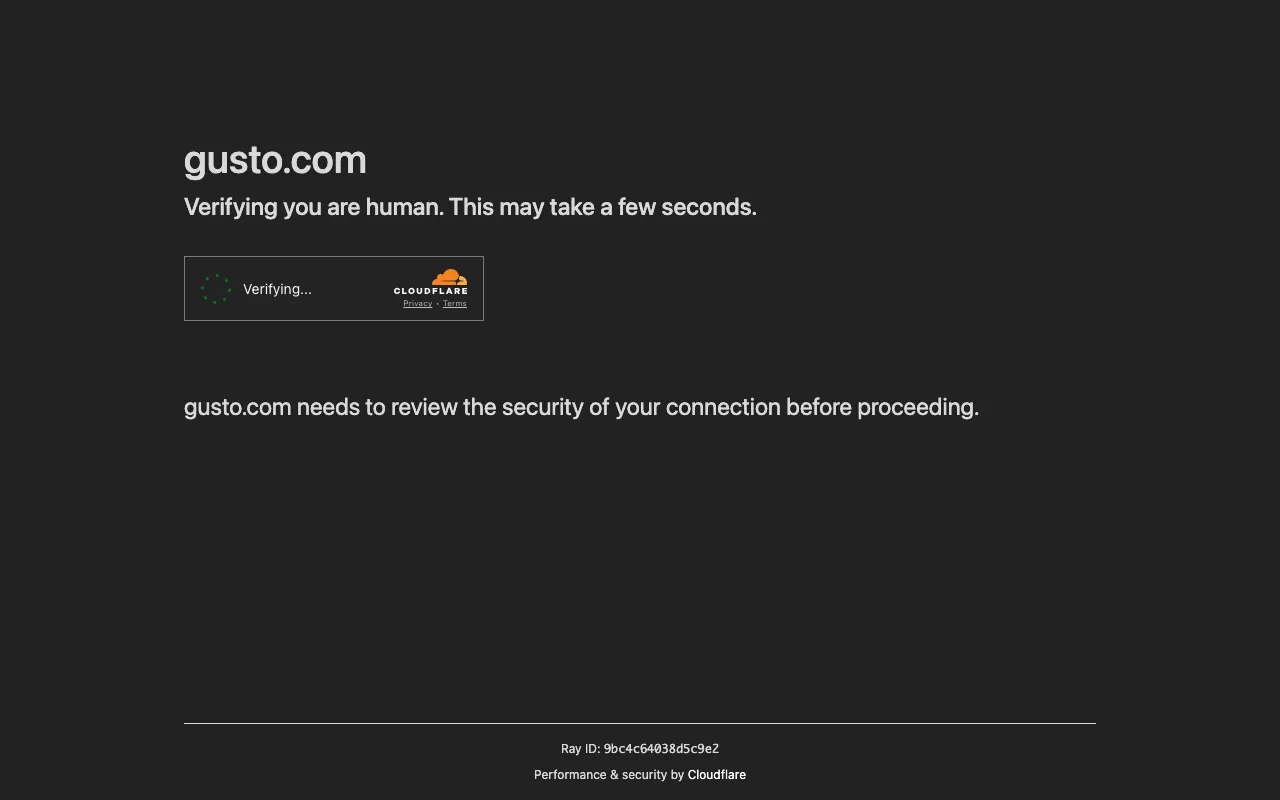Click the dot separator between Privacy and Terms
Image resolution: width=1280 pixels, height=800 pixels.
click(437, 304)
